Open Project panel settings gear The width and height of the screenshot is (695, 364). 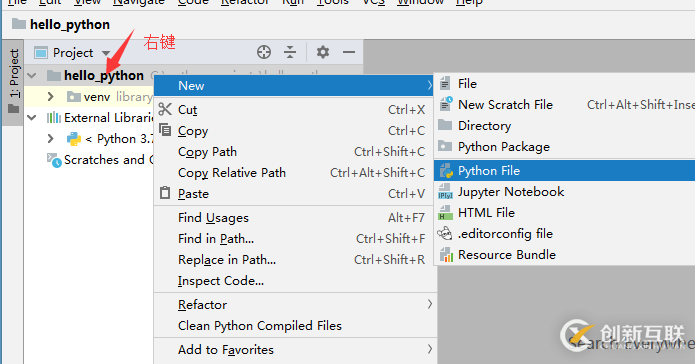[x=323, y=52]
